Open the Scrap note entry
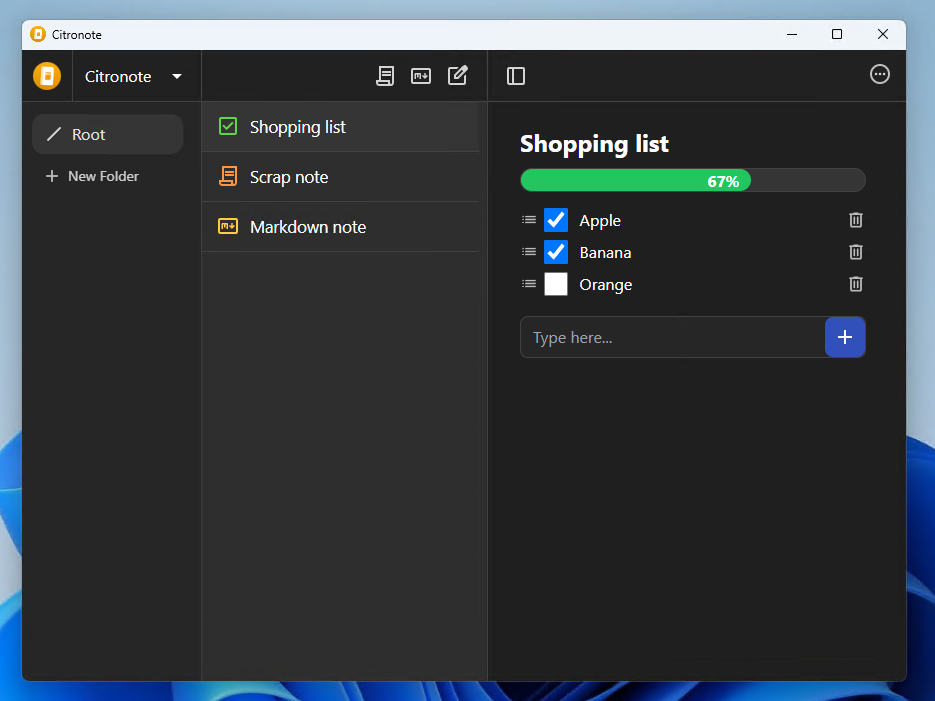 coord(340,176)
